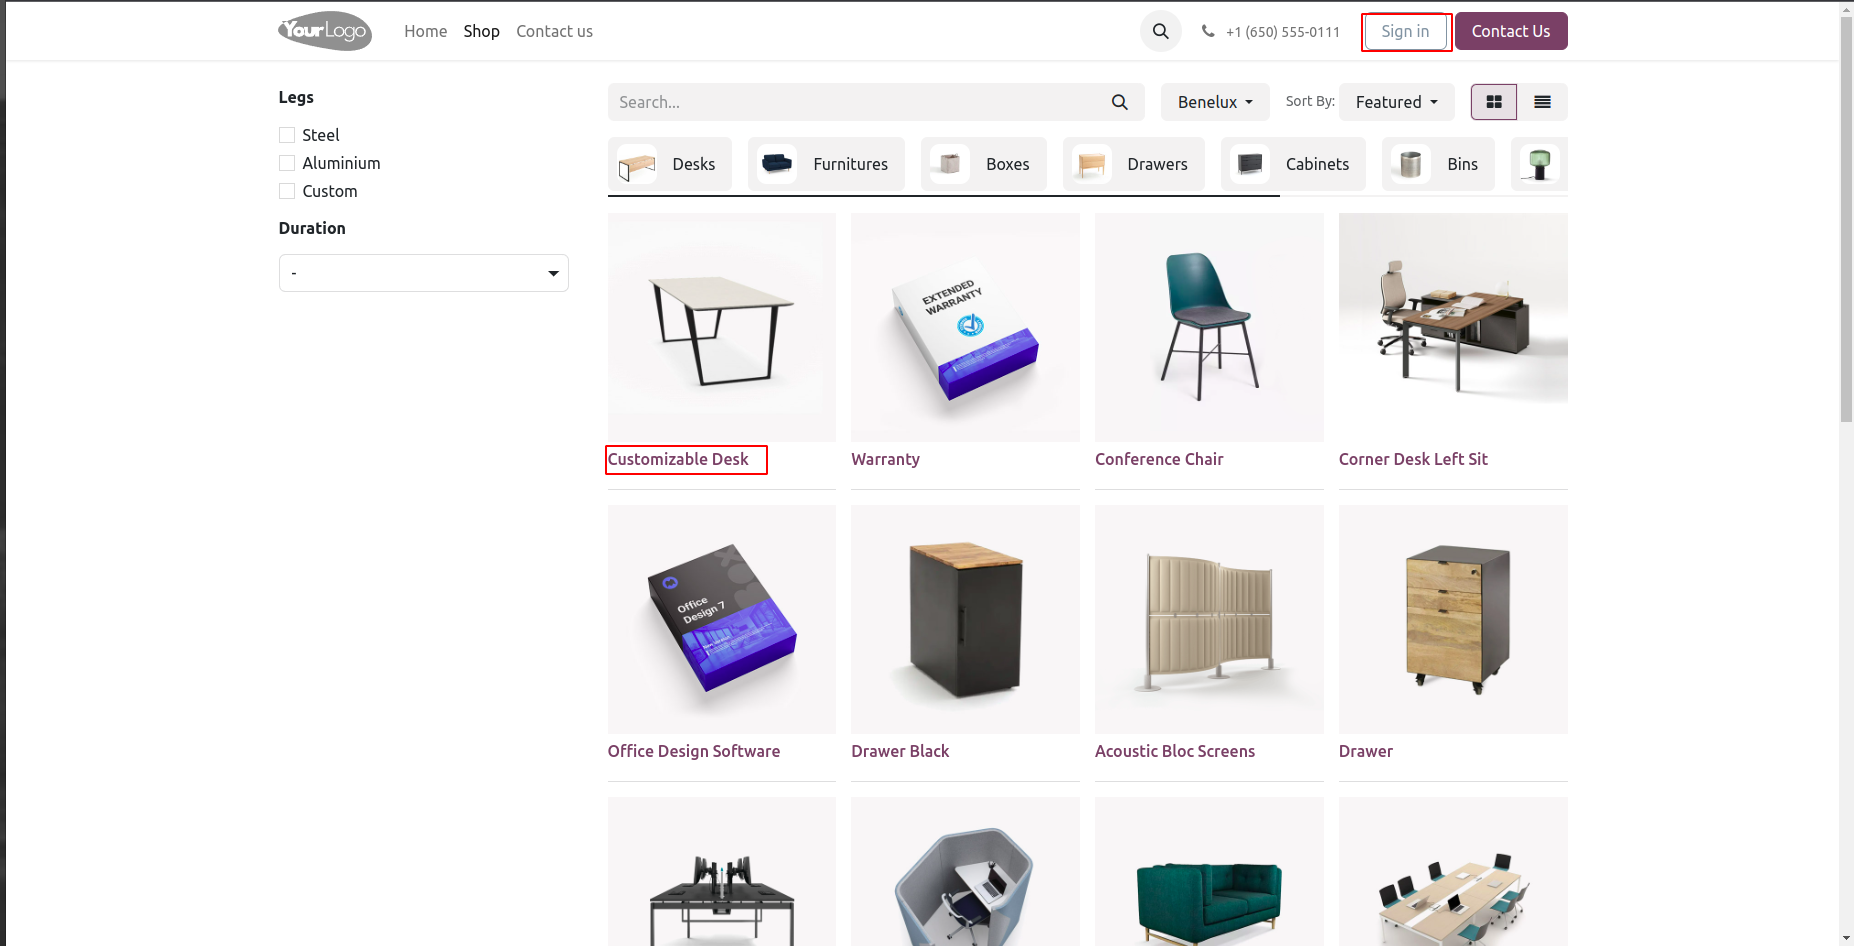Open the Contact us menu link
Screen dimensions: 1854x946
pos(554,31)
